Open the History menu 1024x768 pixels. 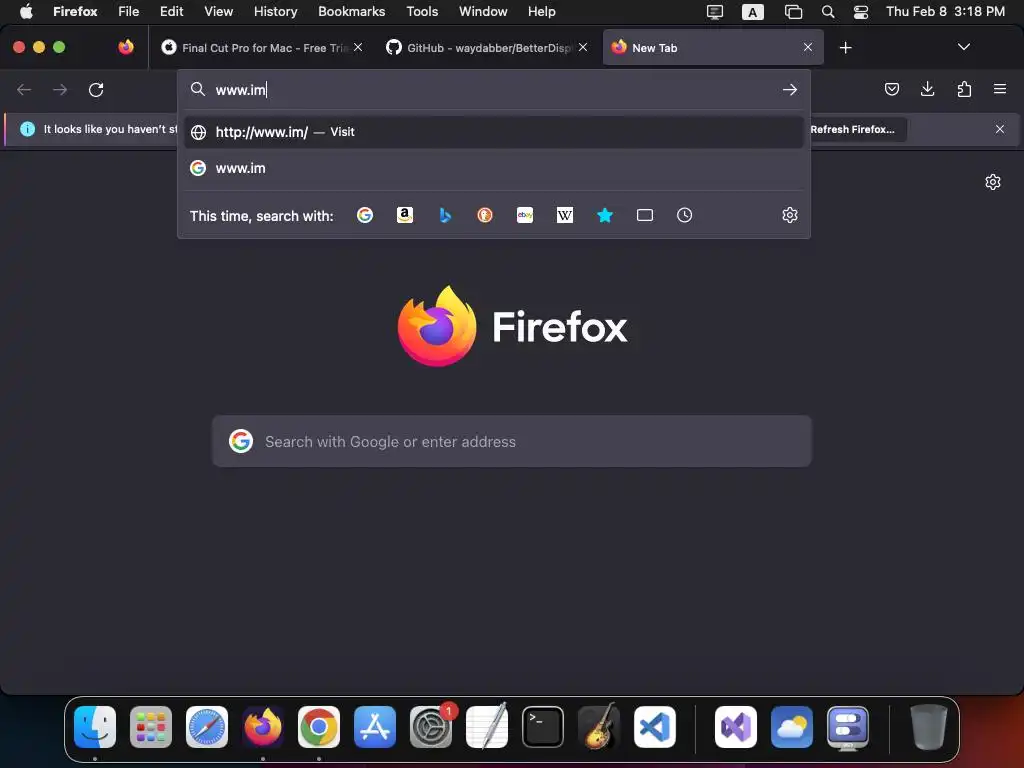pyautogui.click(x=275, y=11)
